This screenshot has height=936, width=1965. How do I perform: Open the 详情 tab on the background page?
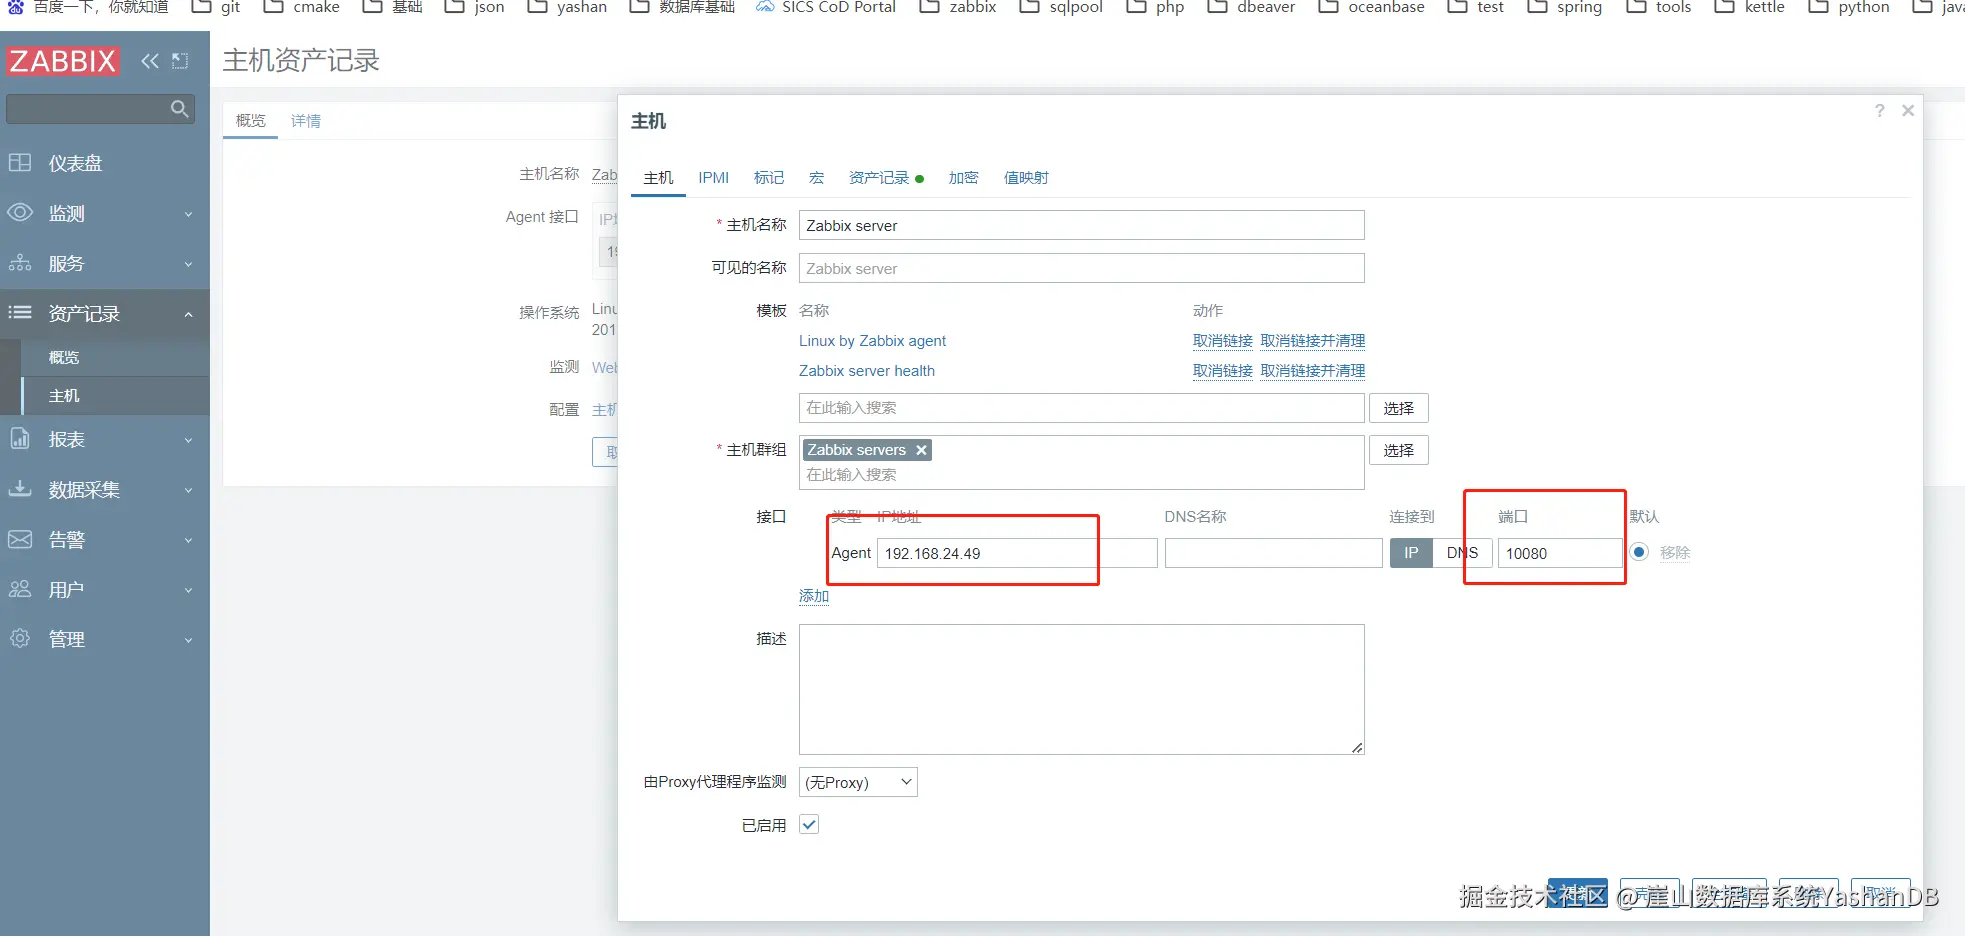(x=306, y=121)
